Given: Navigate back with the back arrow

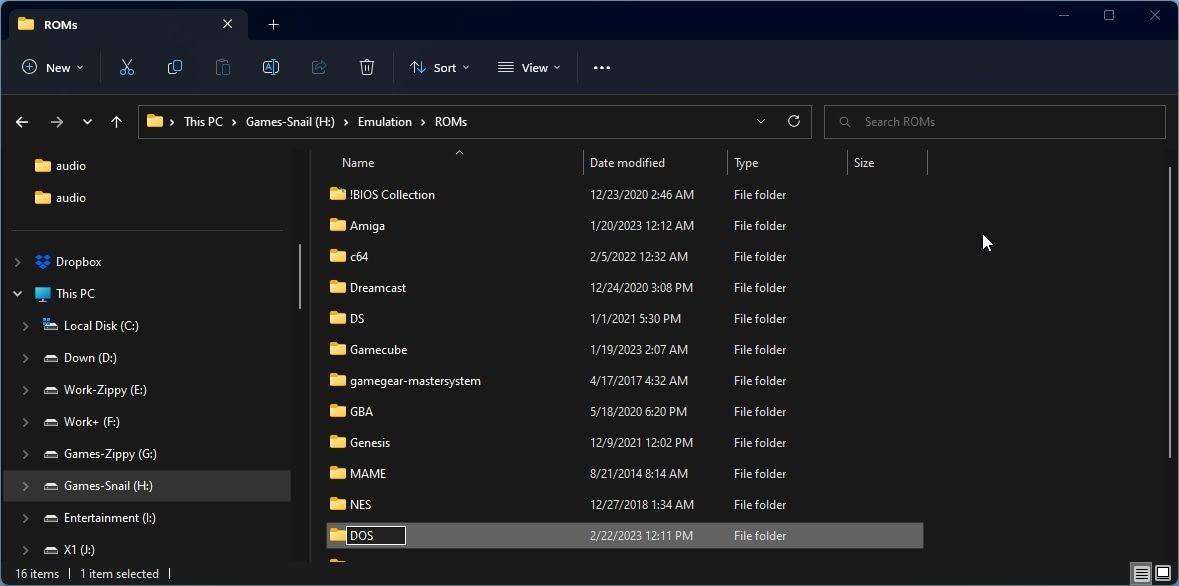Looking at the screenshot, I should pyautogui.click(x=22, y=121).
